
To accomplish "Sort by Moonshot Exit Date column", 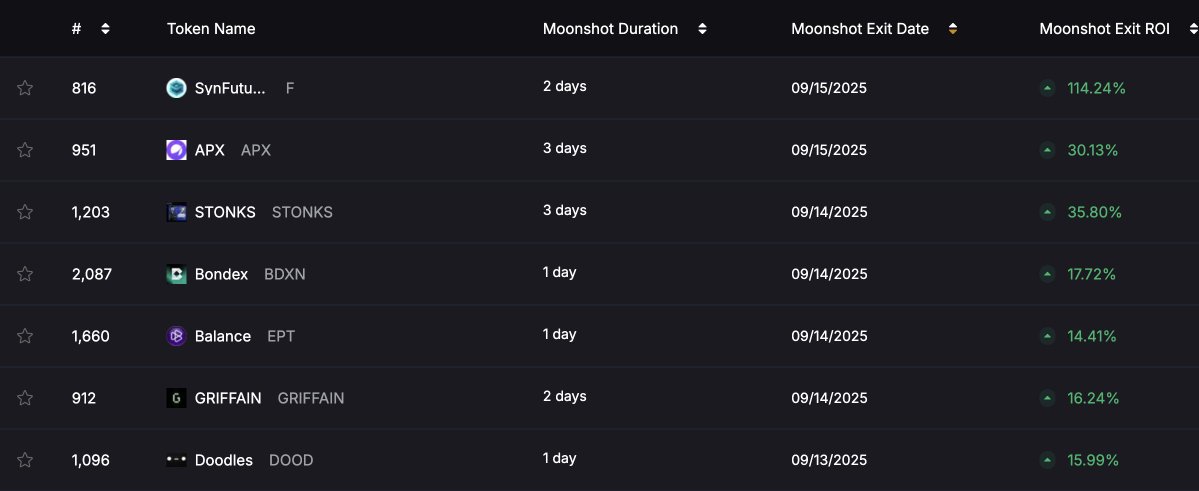I will click(952, 29).
